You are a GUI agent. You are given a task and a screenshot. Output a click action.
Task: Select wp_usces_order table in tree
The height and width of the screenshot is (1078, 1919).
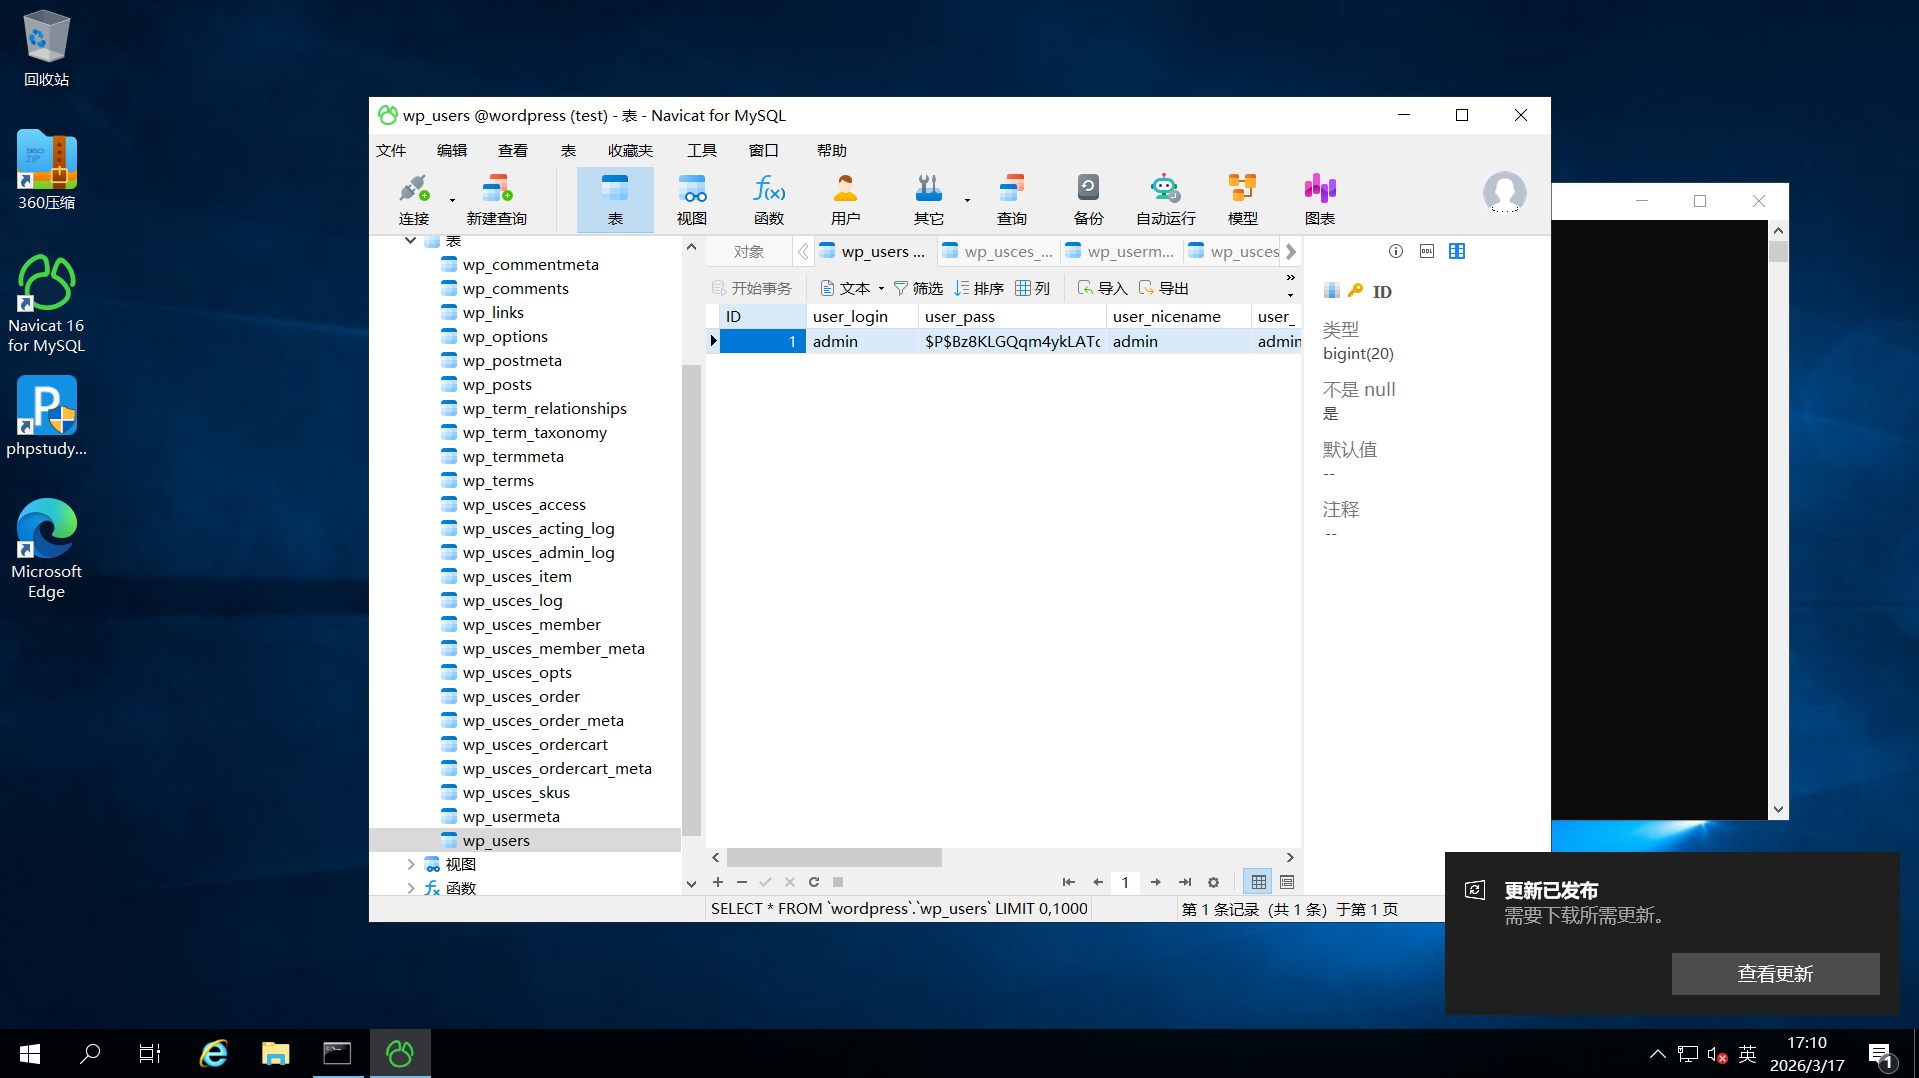(x=521, y=697)
